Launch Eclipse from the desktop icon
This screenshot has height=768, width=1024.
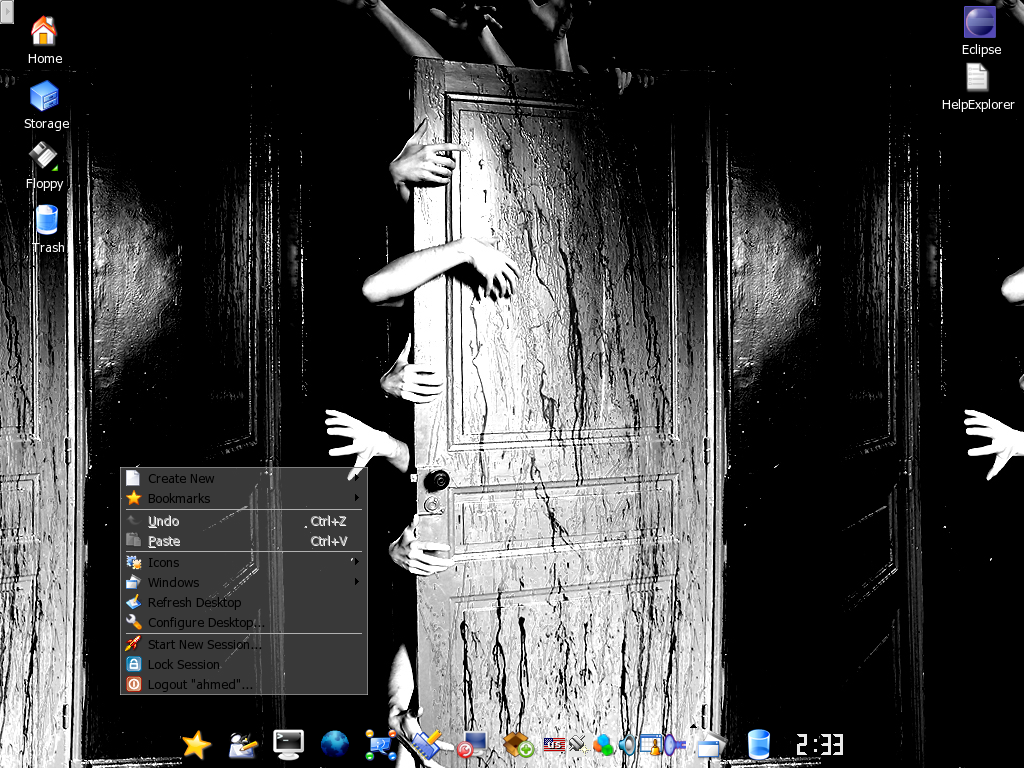(x=980, y=23)
